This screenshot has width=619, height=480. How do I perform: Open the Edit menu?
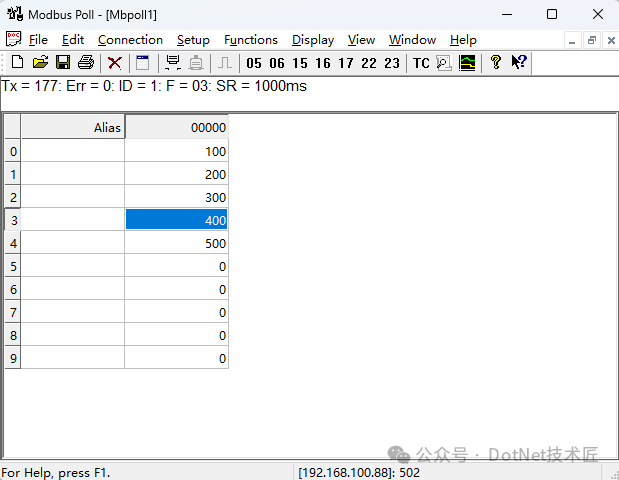73,40
